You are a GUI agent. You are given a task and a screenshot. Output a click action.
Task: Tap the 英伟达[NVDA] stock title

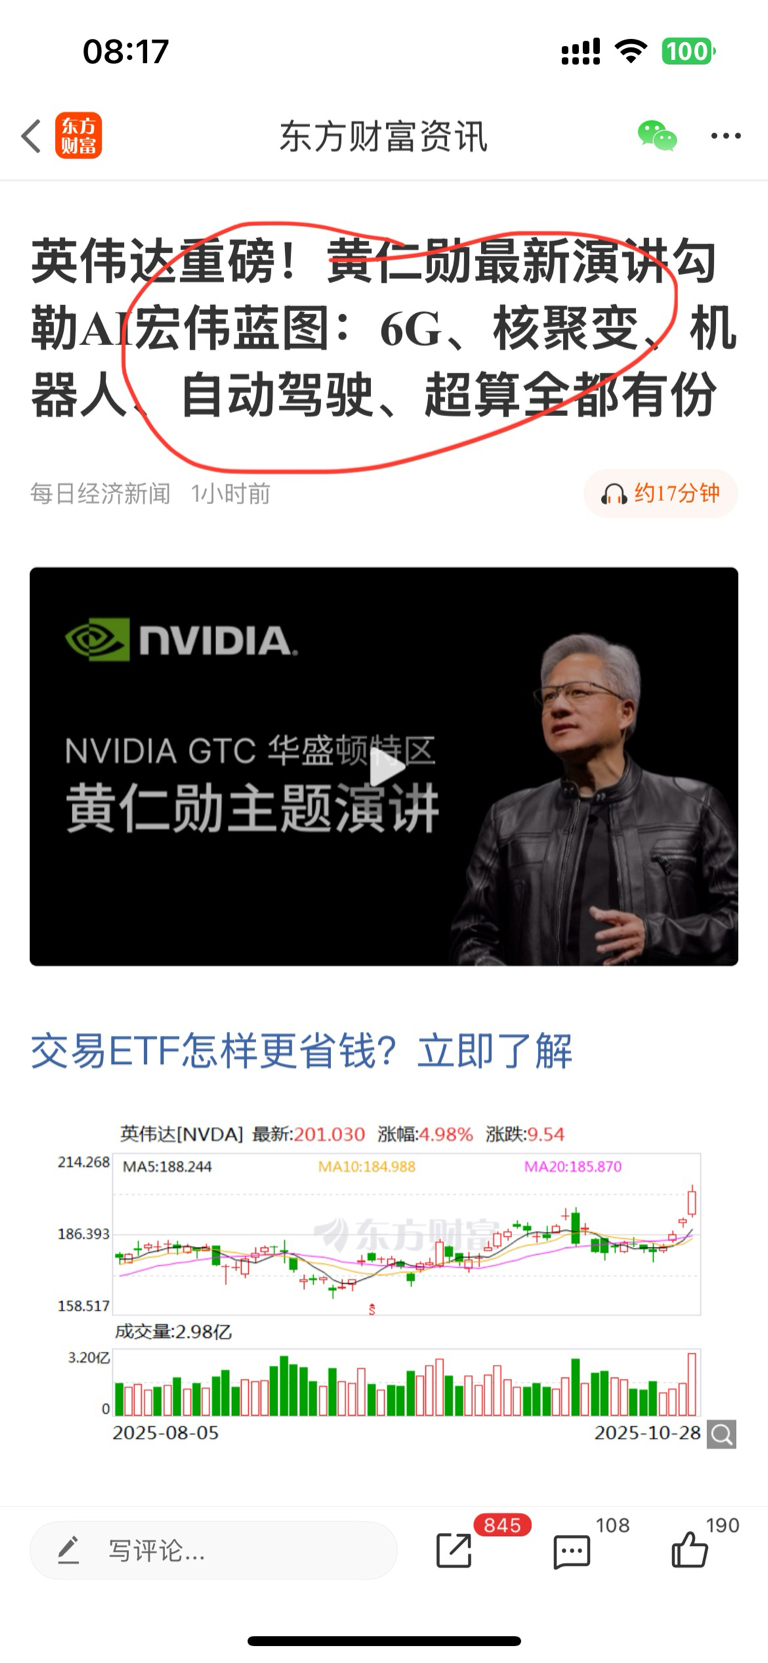point(182,1134)
